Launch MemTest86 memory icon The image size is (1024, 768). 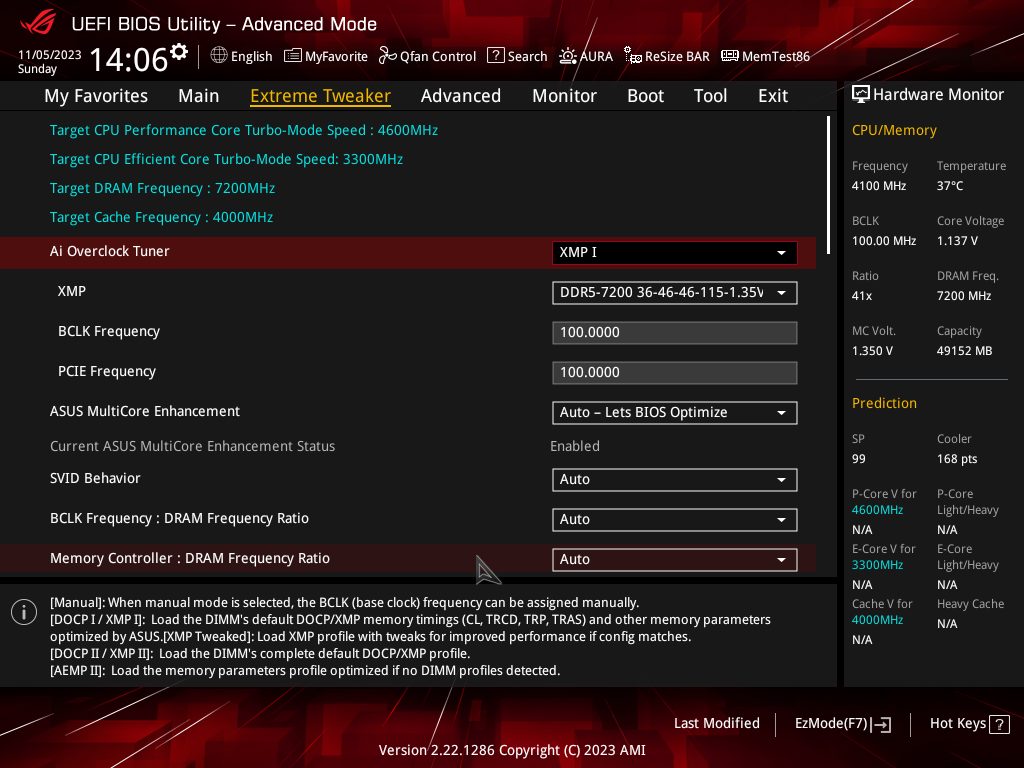point(729,56)
